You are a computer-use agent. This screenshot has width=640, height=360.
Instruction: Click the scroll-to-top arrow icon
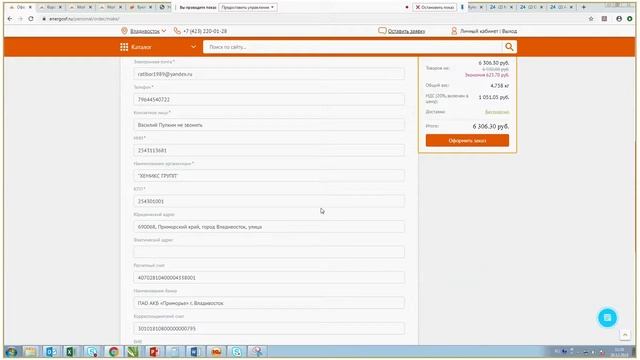click(x=625, y=335)
